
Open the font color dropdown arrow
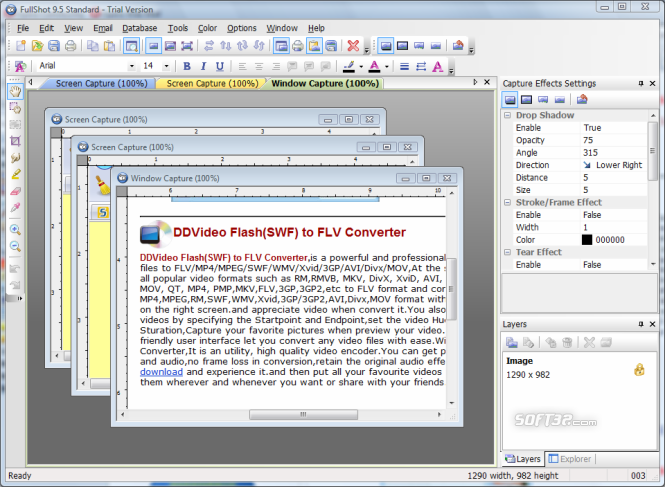coord(386,67)
